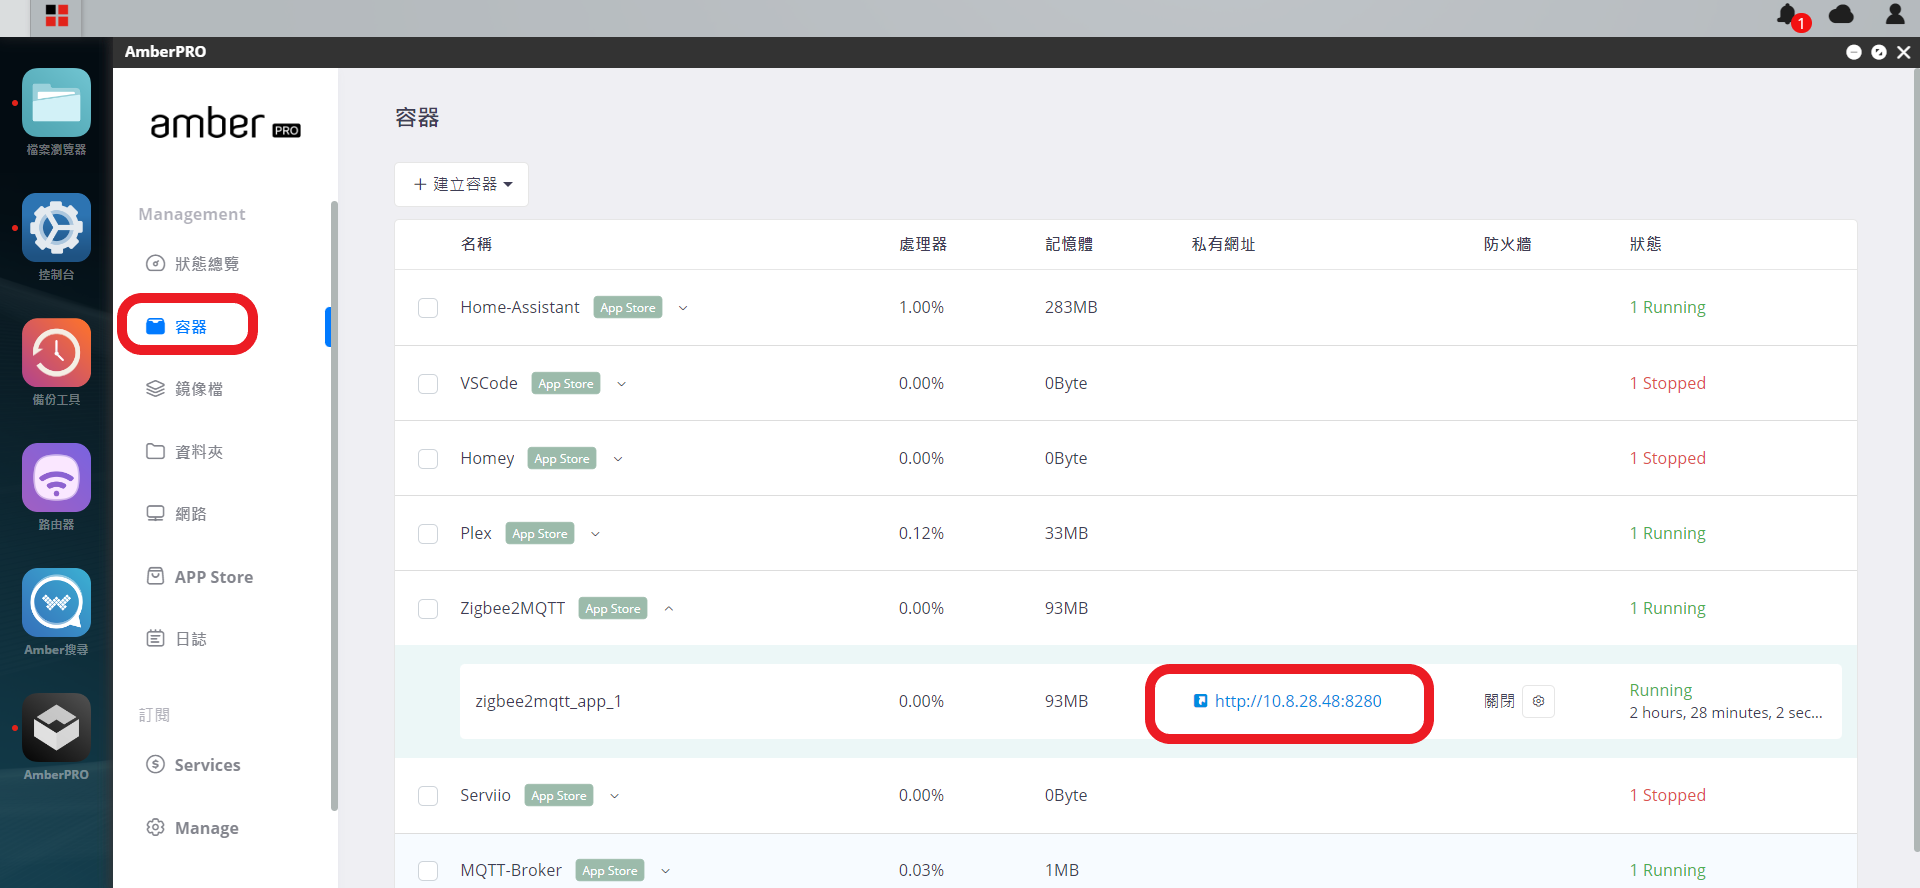Open firewall settings gear for zigbee2mqtt_app_1
The height and width of the screenshot is (888, 1920).
point(1538,701)
